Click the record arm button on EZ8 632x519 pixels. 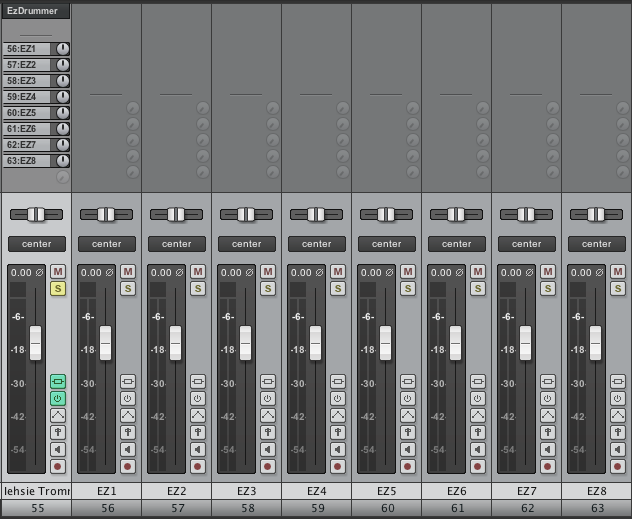coord(618,466)
